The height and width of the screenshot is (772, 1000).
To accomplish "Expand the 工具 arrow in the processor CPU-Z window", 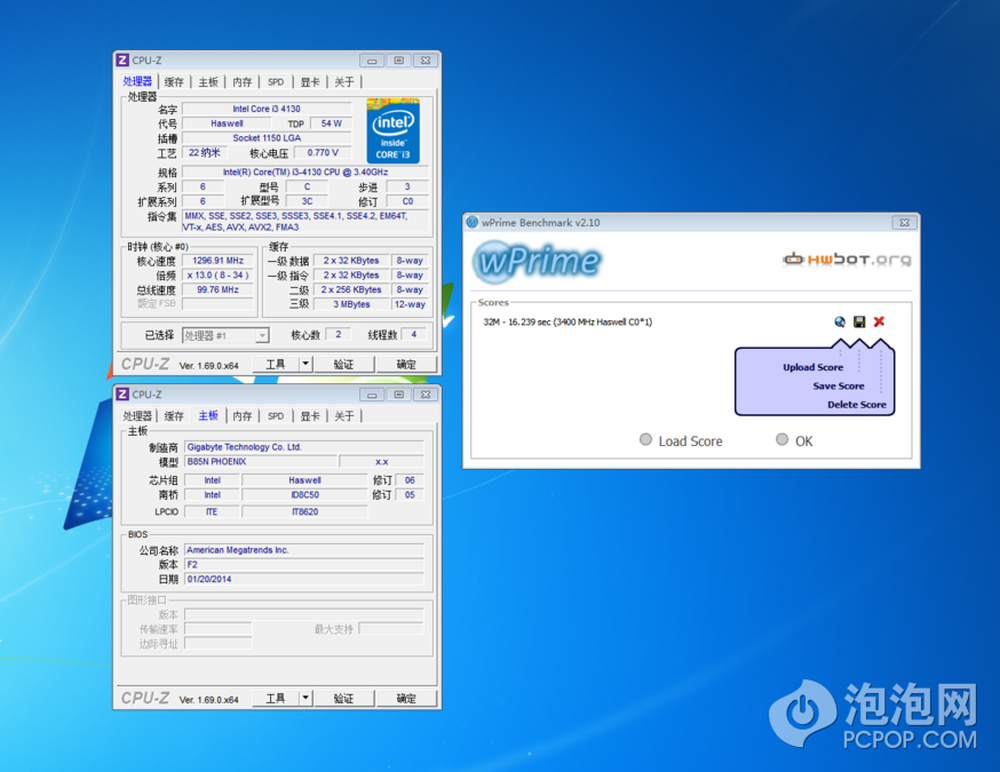I will pos(305,364).
